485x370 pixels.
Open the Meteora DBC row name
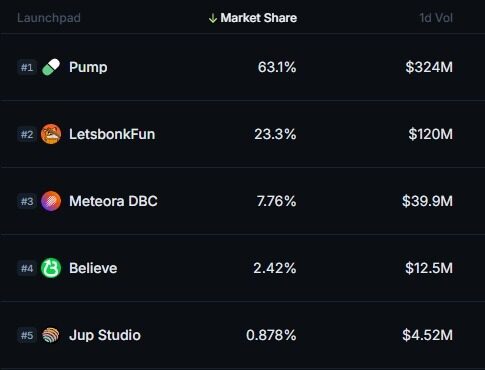click(113, 201)
